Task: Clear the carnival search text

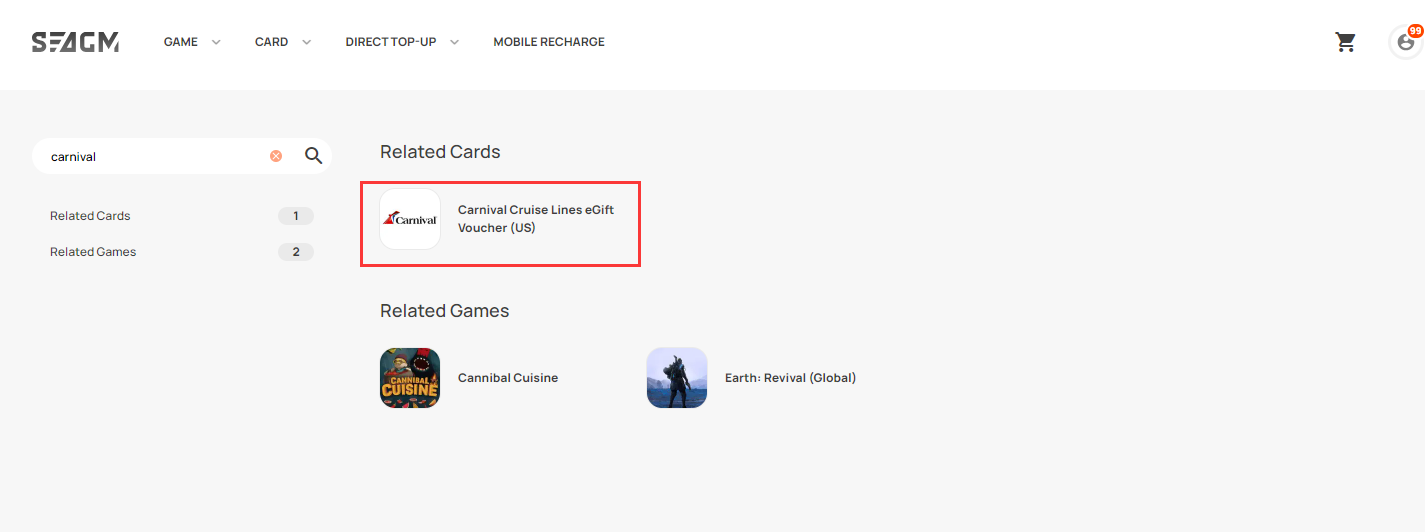Action: click(276, 156)
